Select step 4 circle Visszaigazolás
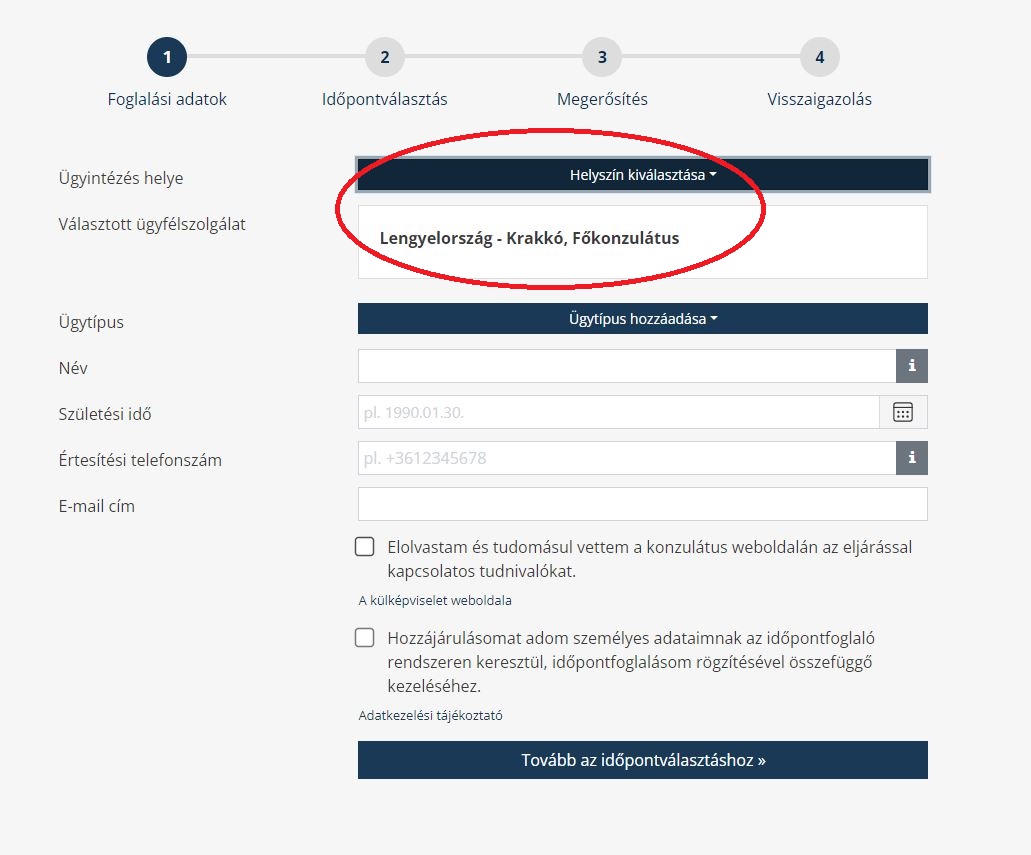The width and height of the screenshot is (1031, 855). click(x=819, y=57)
